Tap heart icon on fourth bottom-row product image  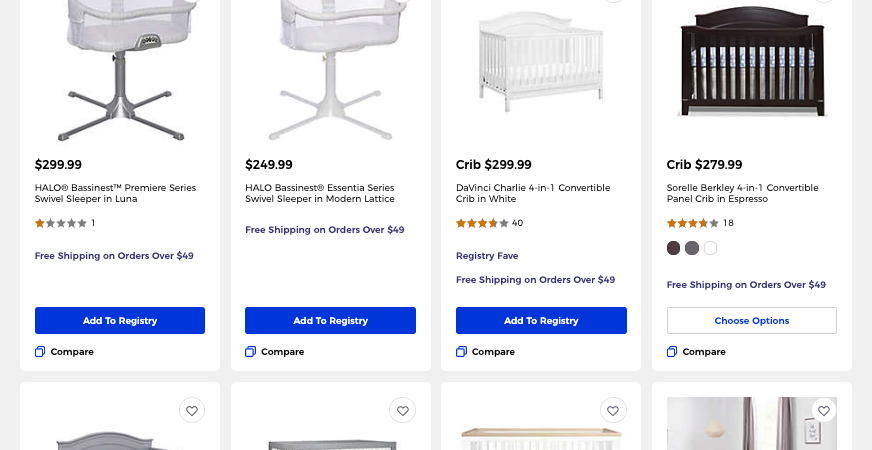(824, 411)
